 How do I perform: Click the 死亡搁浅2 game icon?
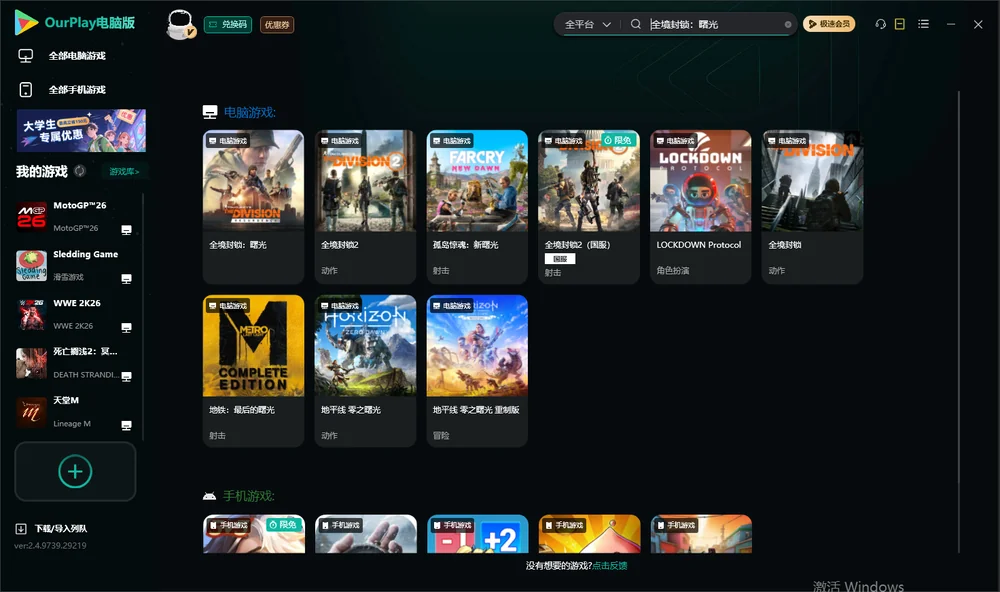tap(31, 363)
